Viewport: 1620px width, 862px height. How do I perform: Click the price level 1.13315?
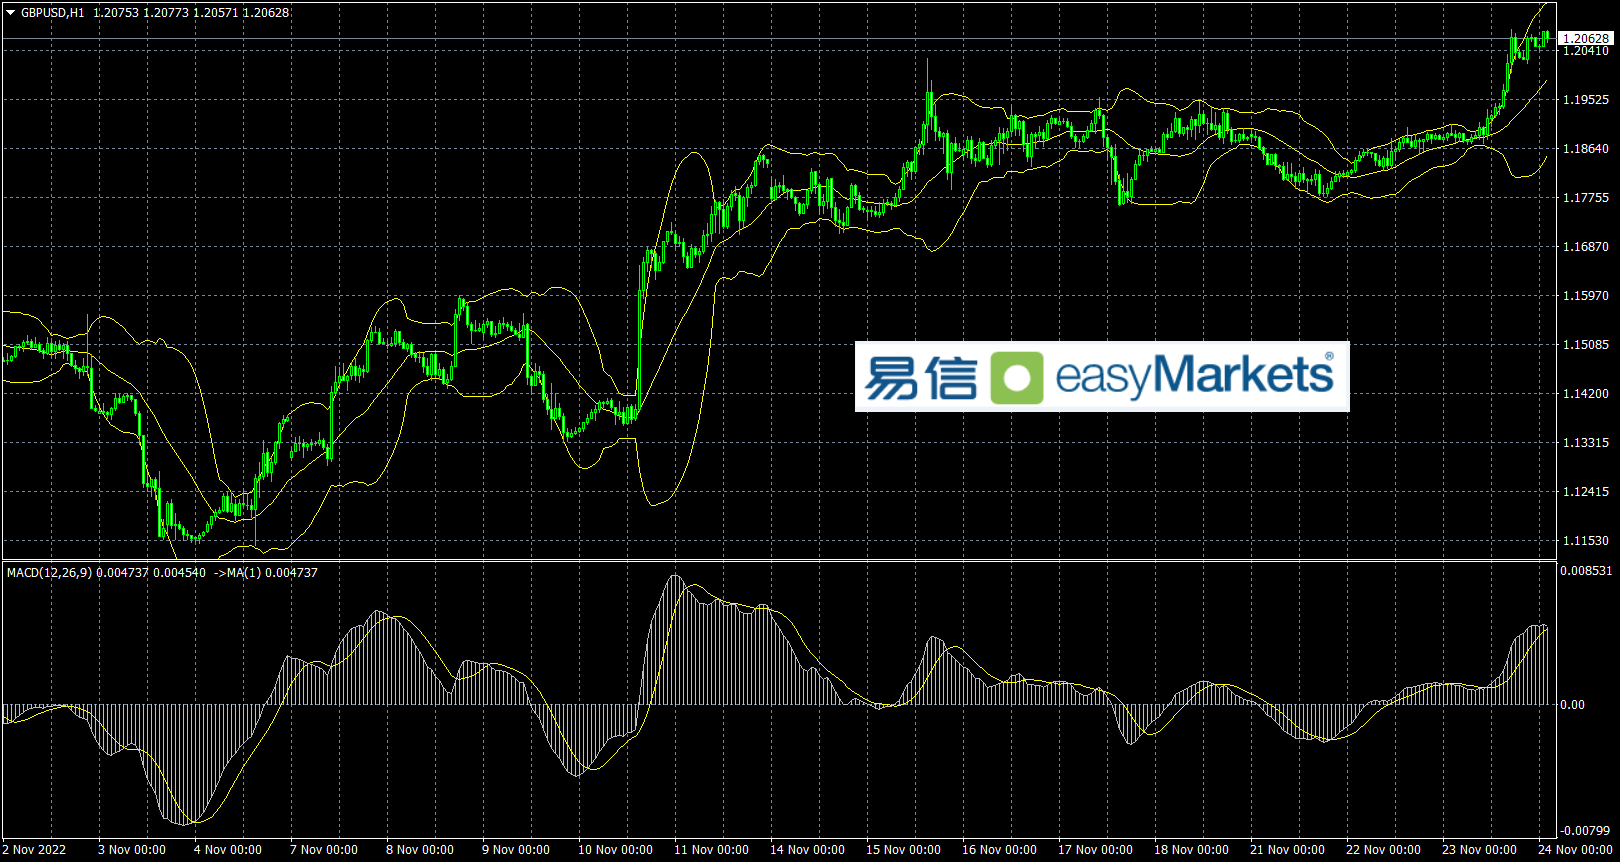(1586, 443)
